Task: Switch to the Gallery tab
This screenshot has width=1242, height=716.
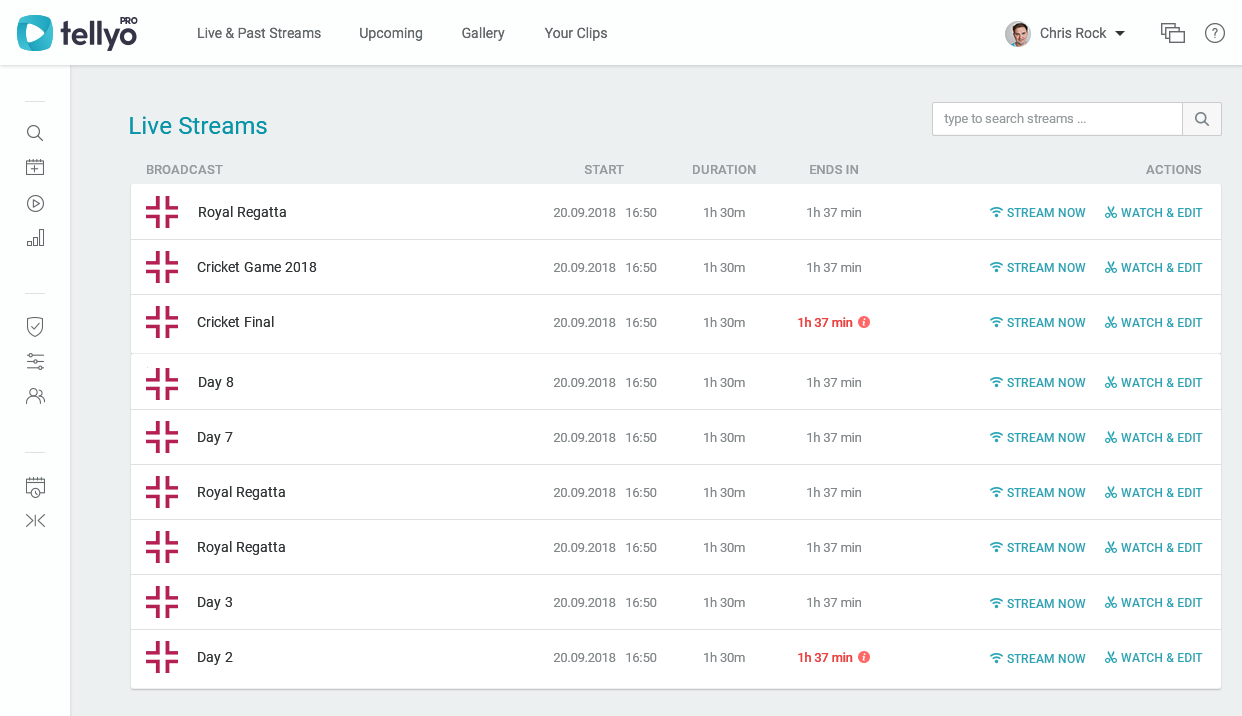Action: (483, 33)
